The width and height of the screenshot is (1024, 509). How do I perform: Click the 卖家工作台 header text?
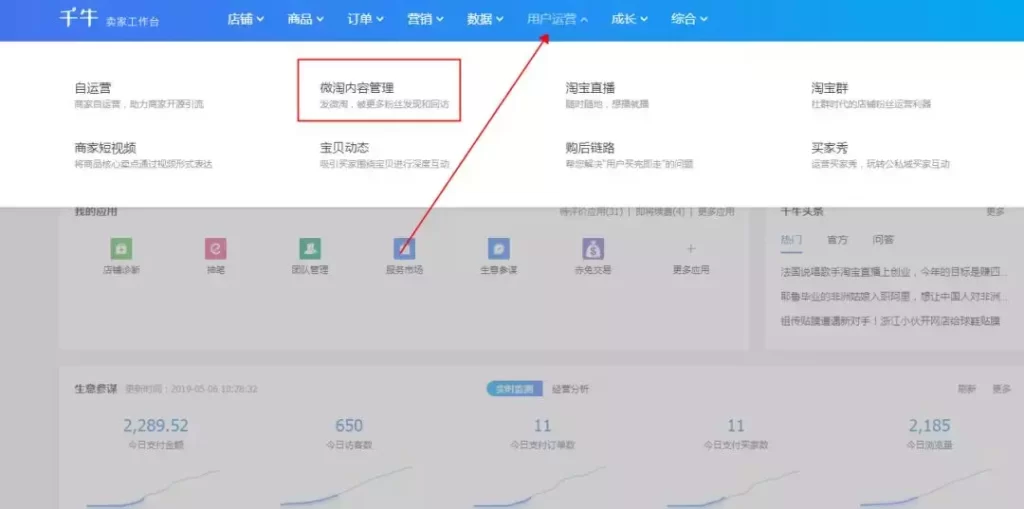pos(133,22)
